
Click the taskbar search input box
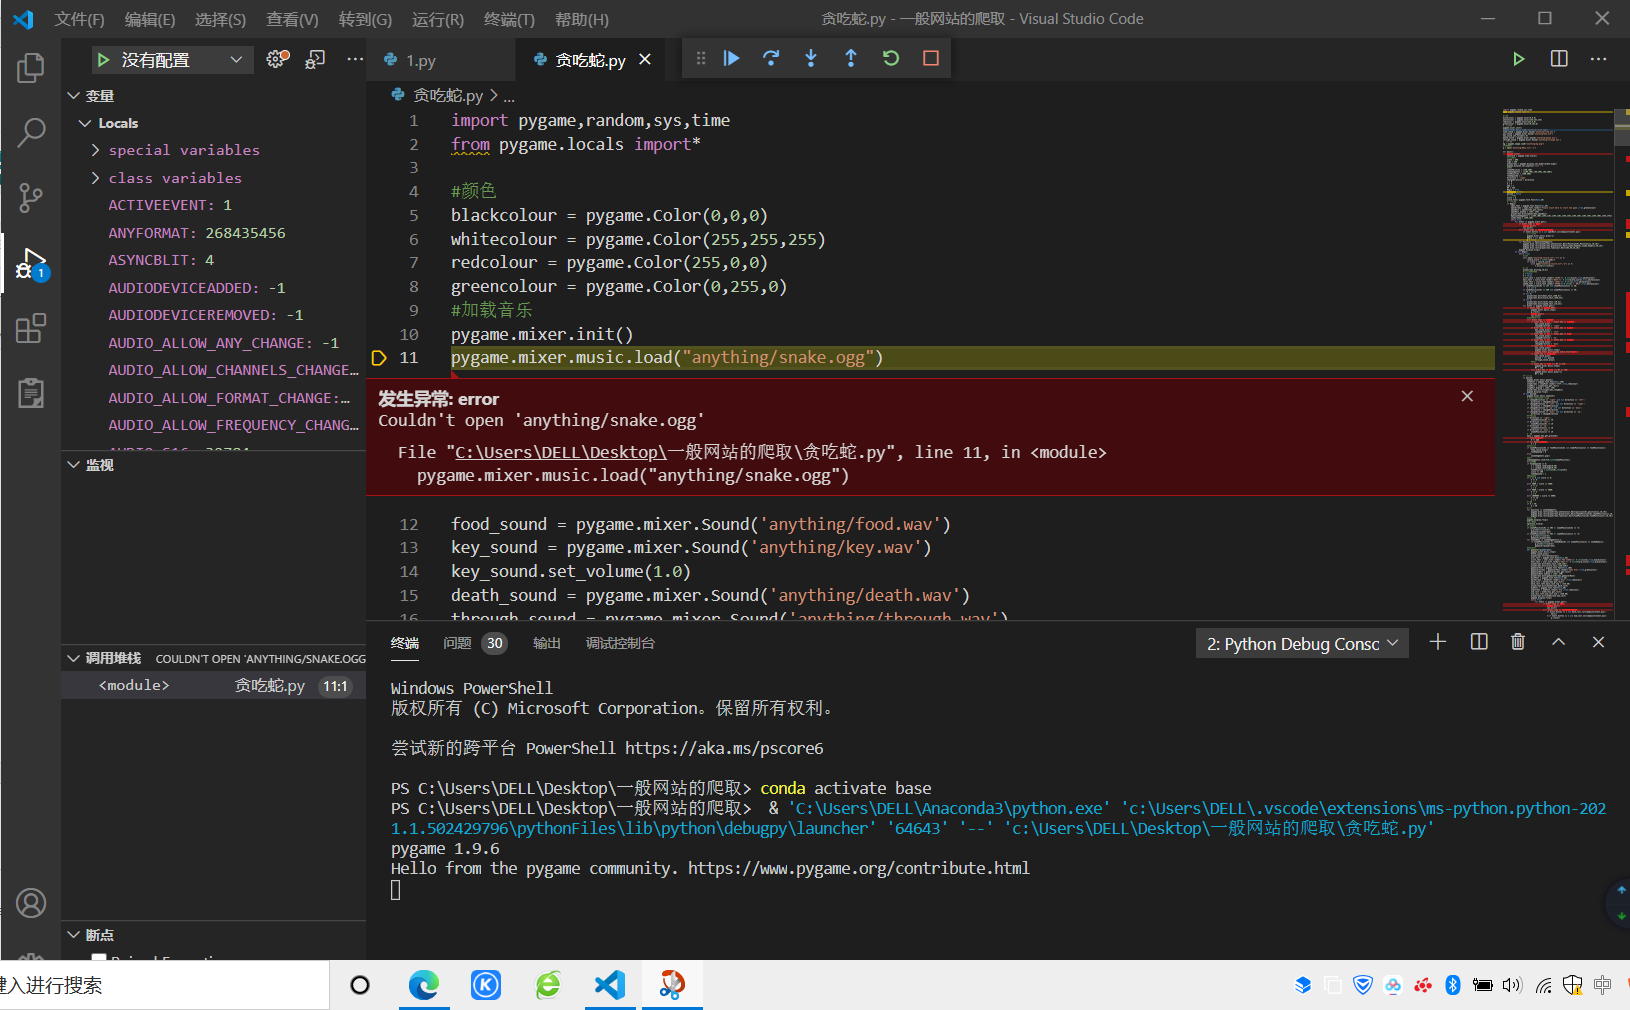click(164, 985)
